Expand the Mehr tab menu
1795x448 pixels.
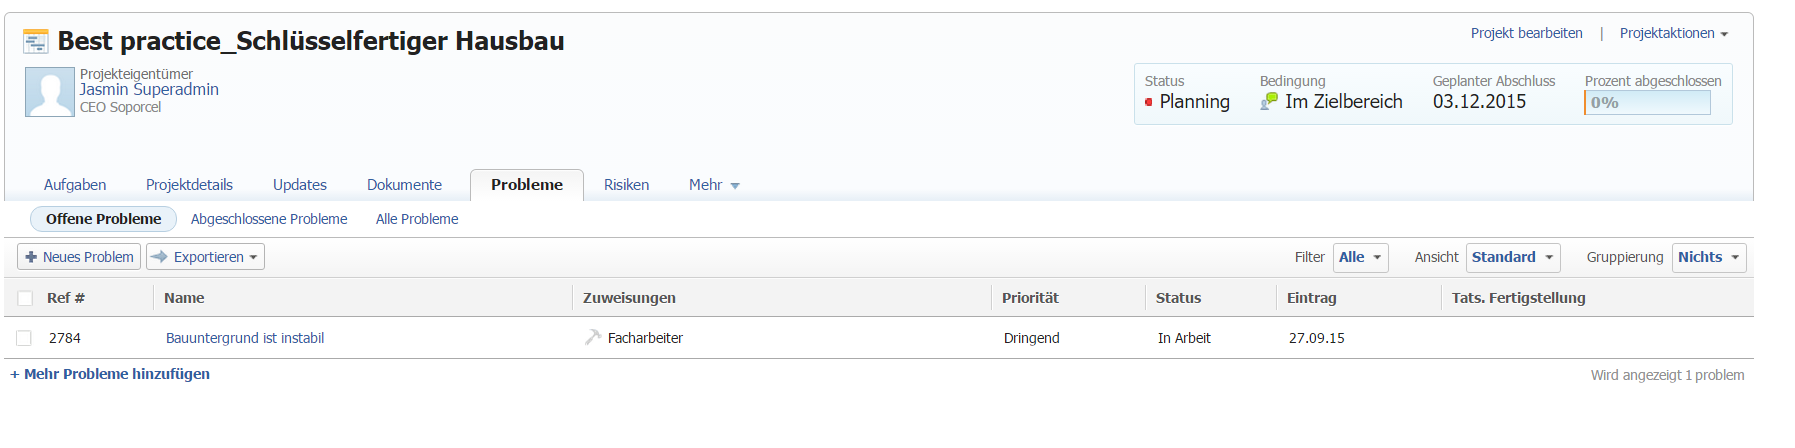(x=713, y=185)
